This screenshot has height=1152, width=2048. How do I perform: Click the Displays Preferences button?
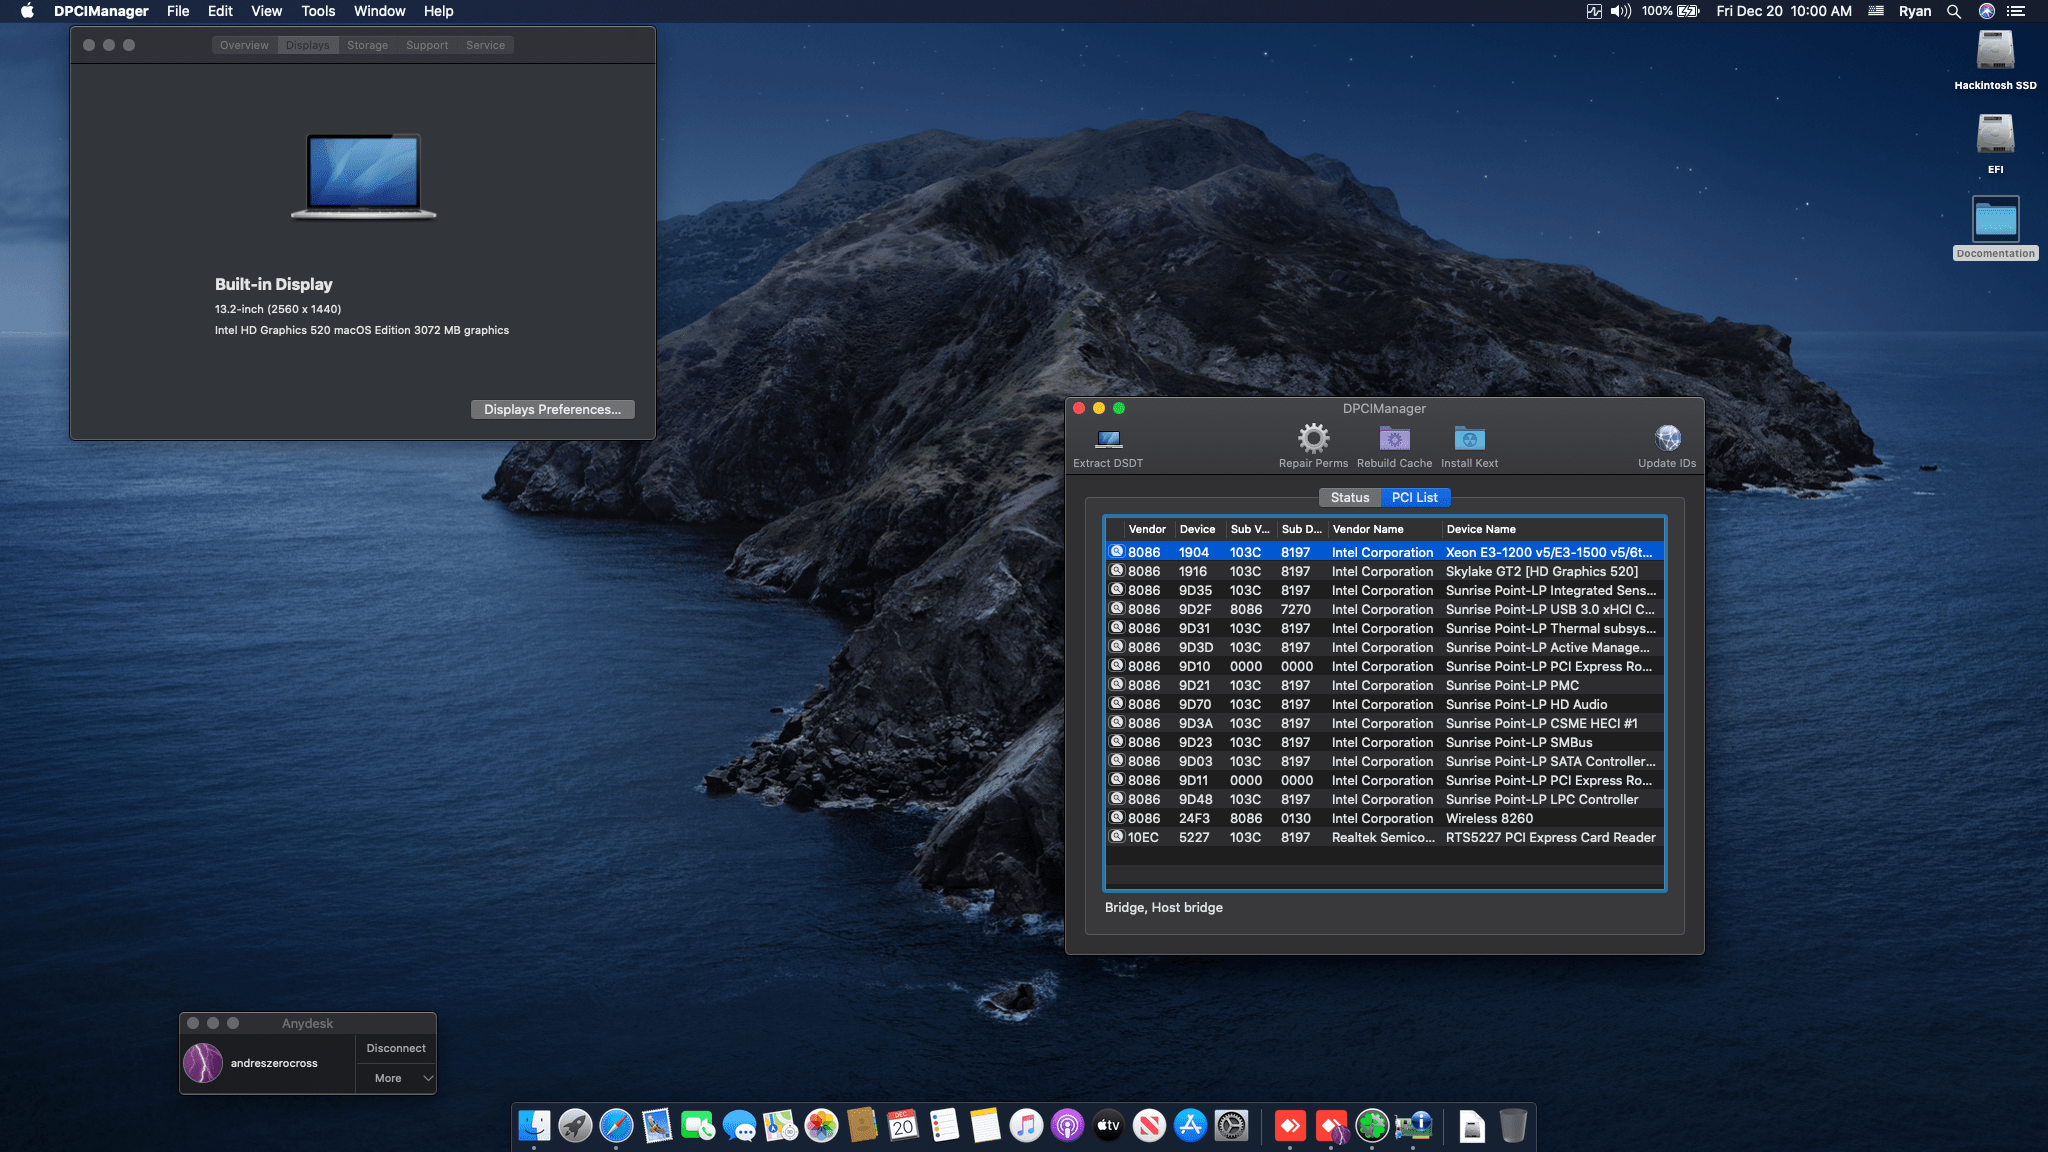(x=552, y=409)
